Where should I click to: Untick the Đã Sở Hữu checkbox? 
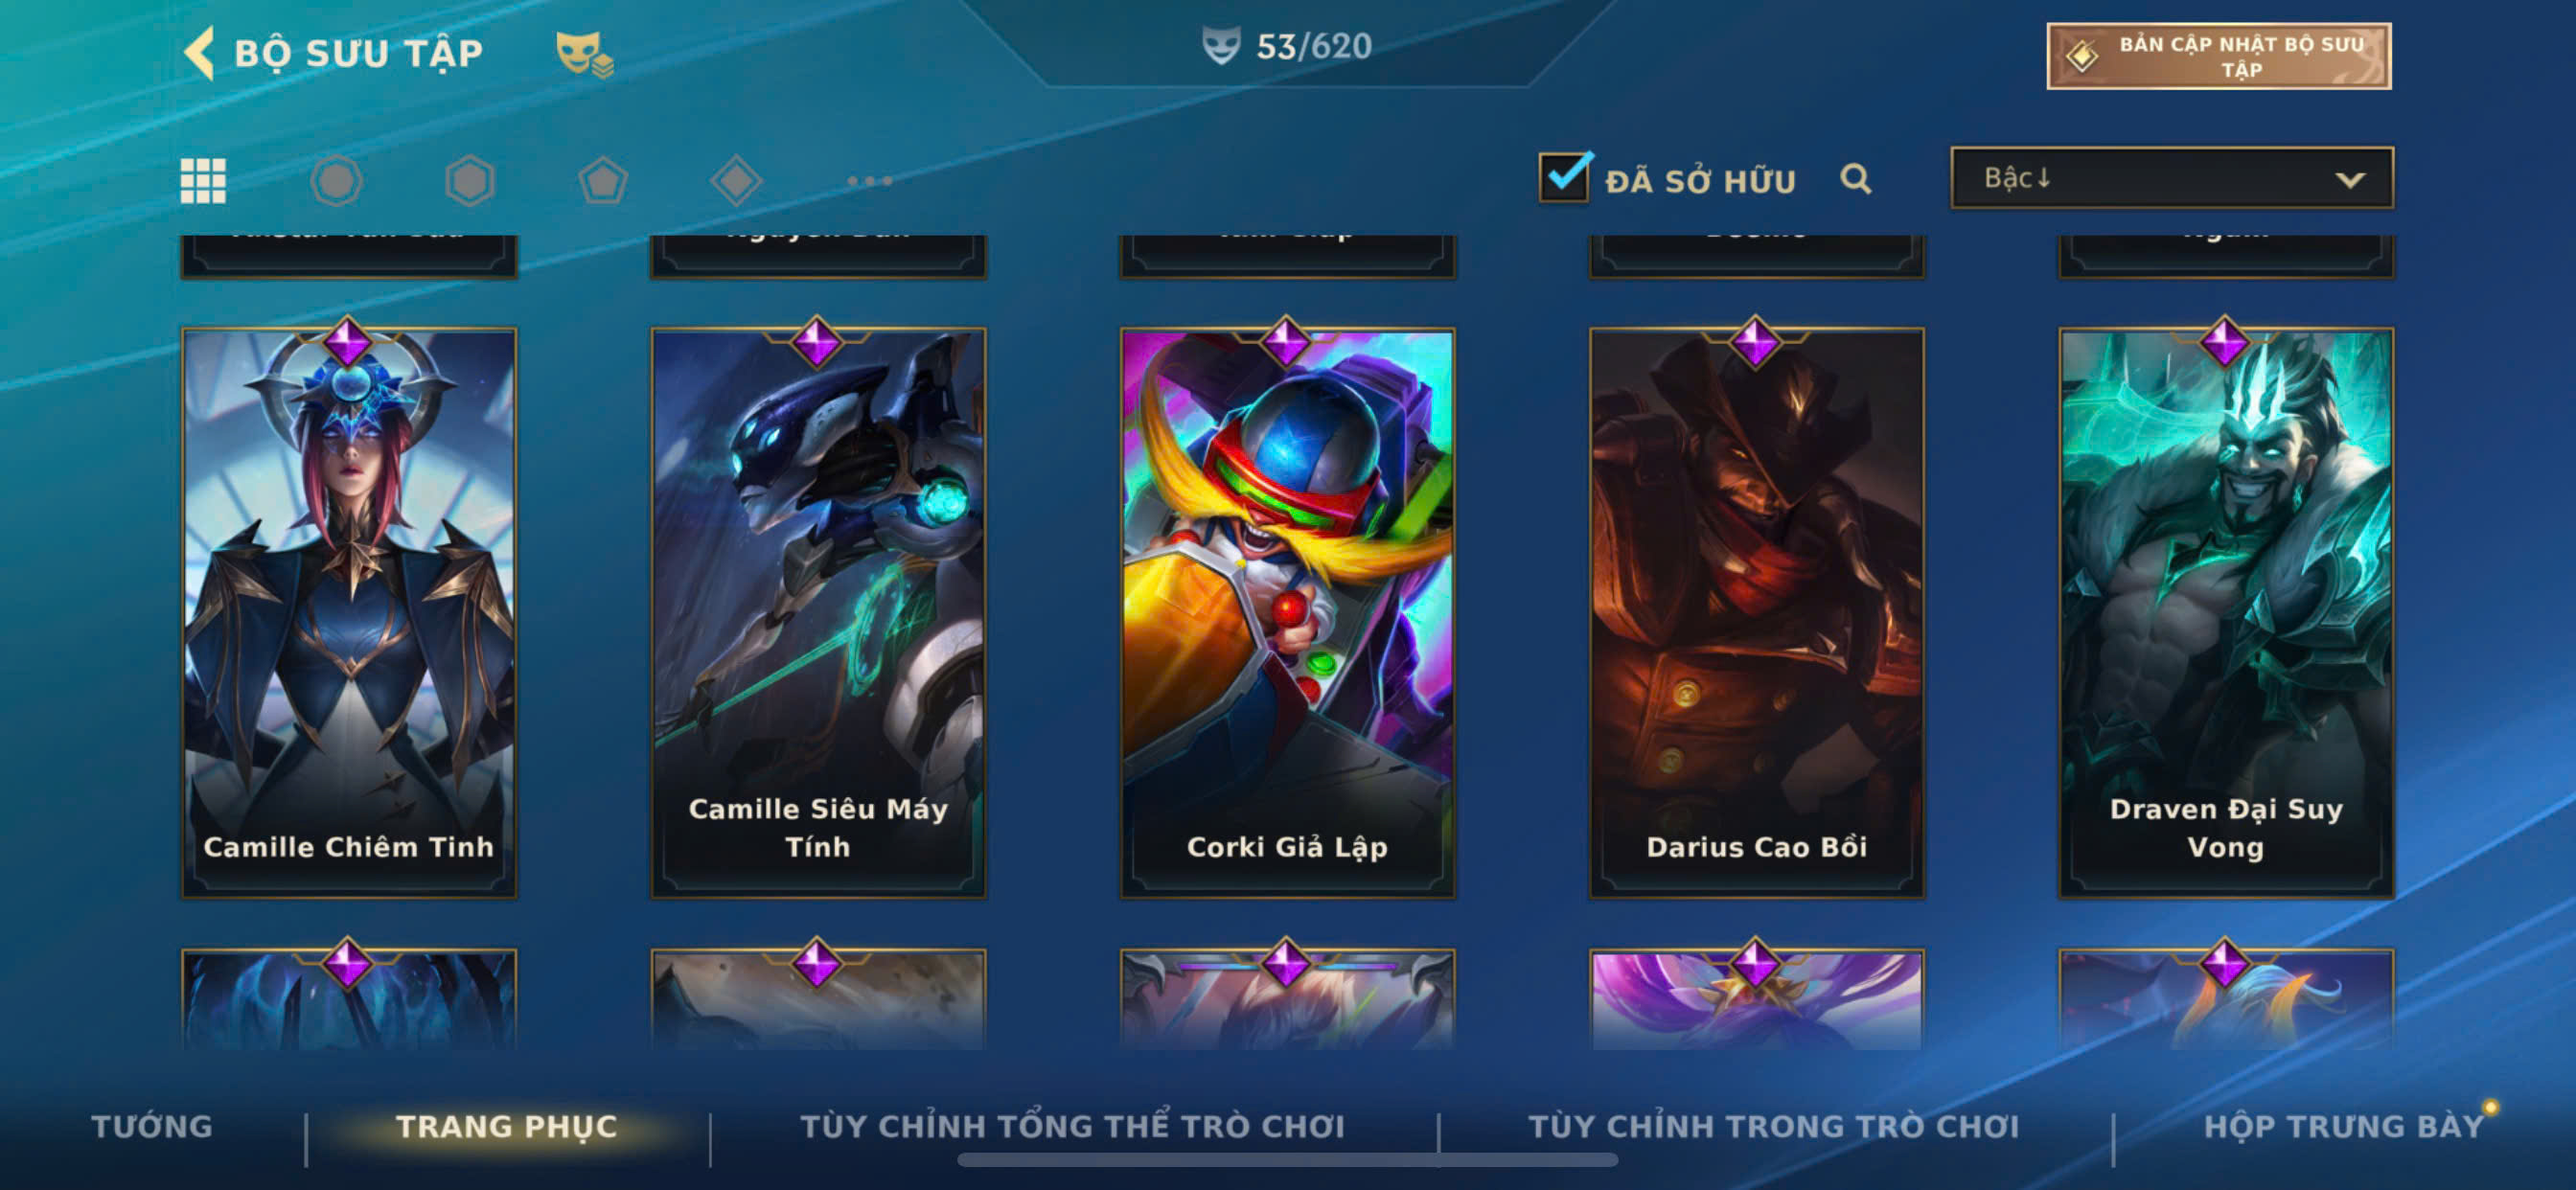pyautogui.click(x=1564, y=178)
